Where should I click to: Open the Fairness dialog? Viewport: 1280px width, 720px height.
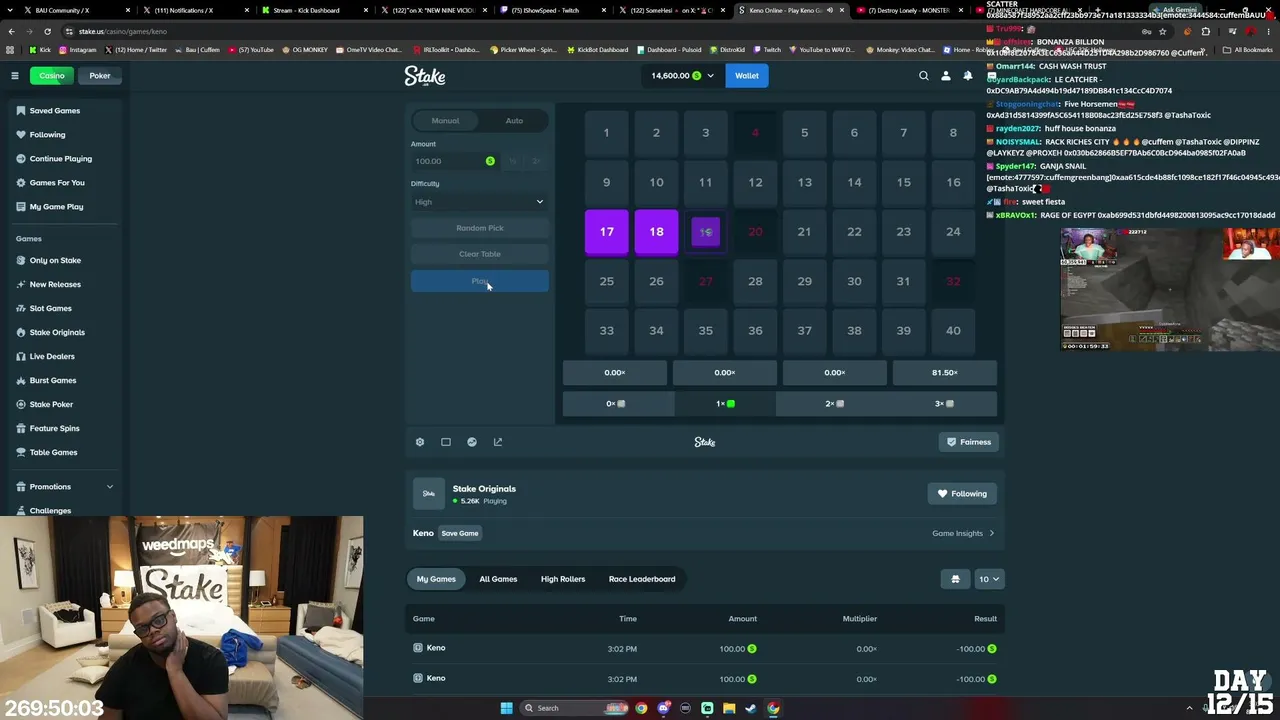(970, 442)
